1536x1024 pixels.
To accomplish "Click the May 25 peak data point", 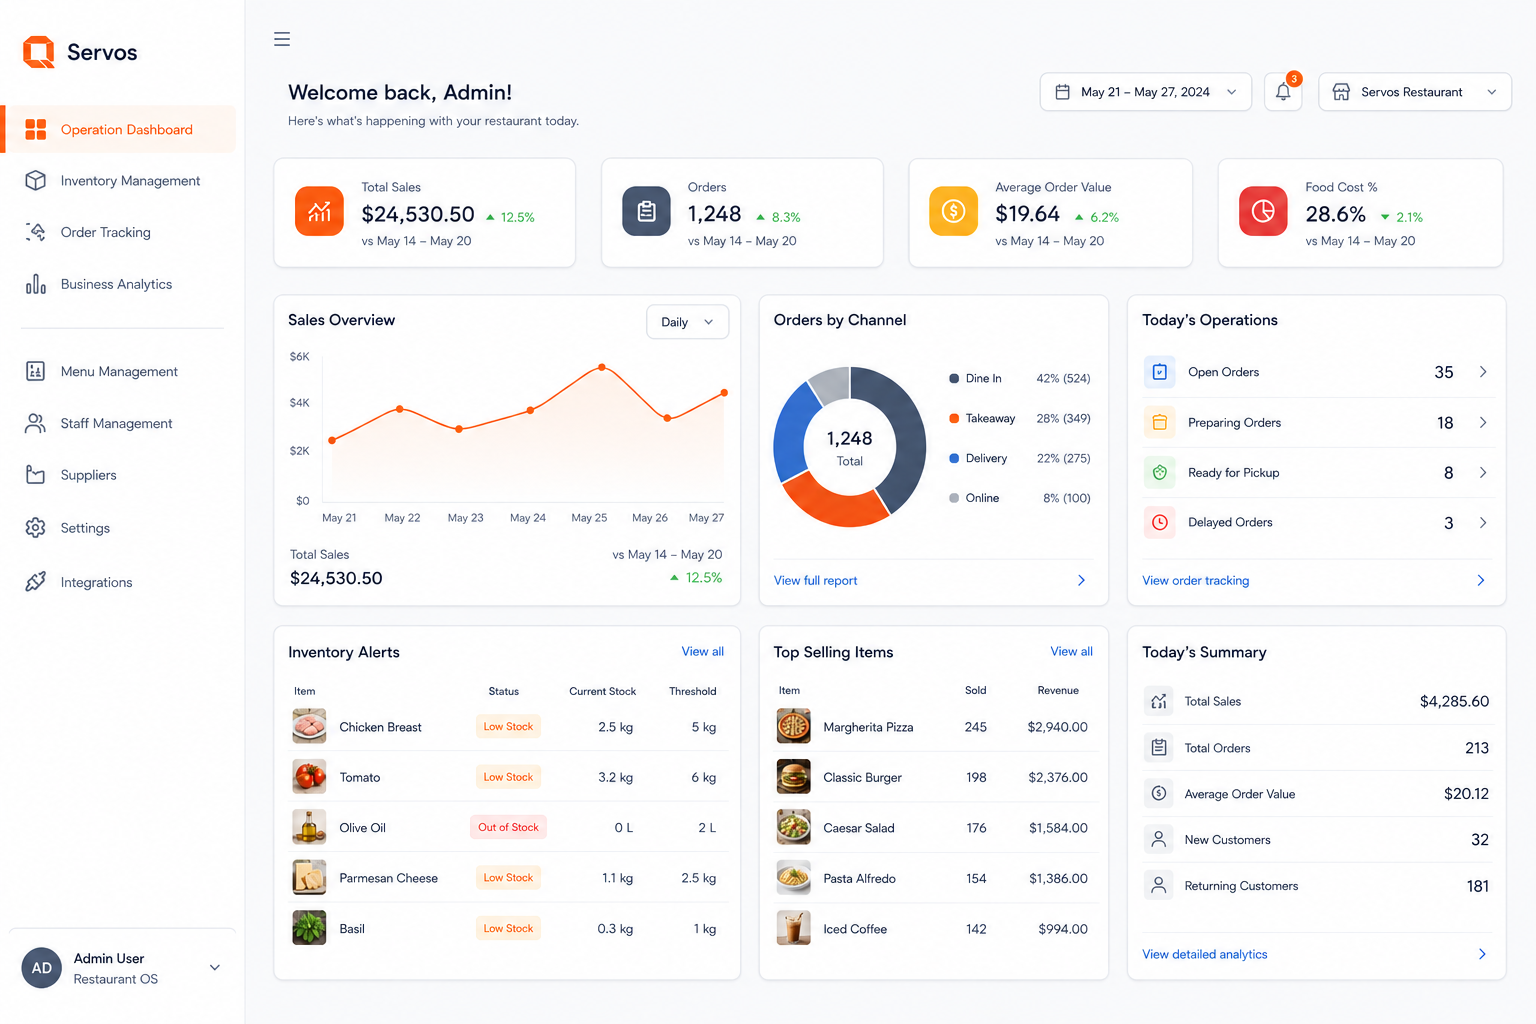I will click(x=602, y=368).
